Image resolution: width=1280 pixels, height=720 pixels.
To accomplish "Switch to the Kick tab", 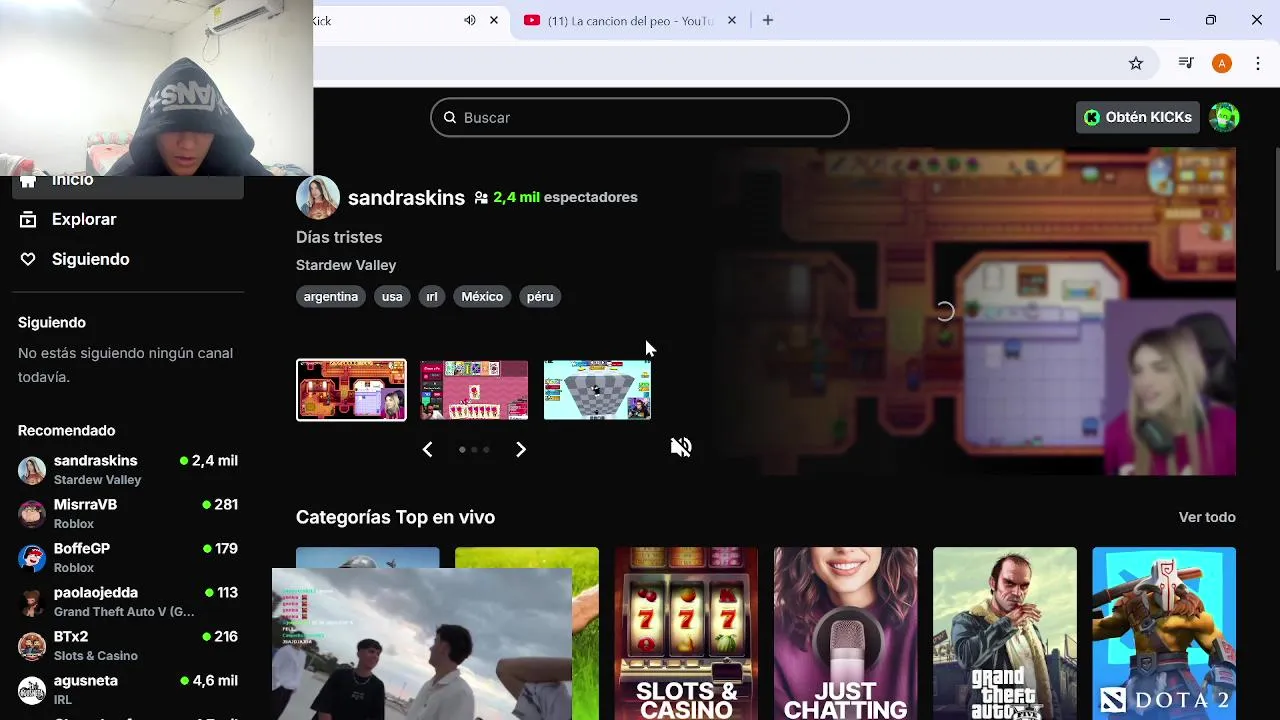I will coord(410,20).
